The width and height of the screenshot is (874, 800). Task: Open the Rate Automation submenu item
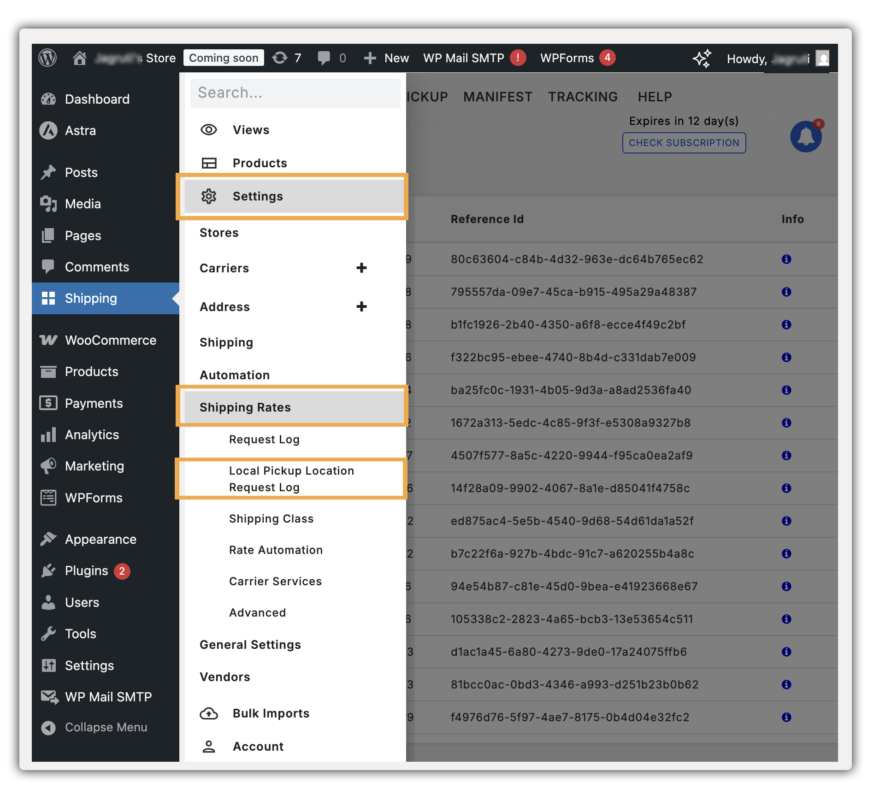pos(276,550)
